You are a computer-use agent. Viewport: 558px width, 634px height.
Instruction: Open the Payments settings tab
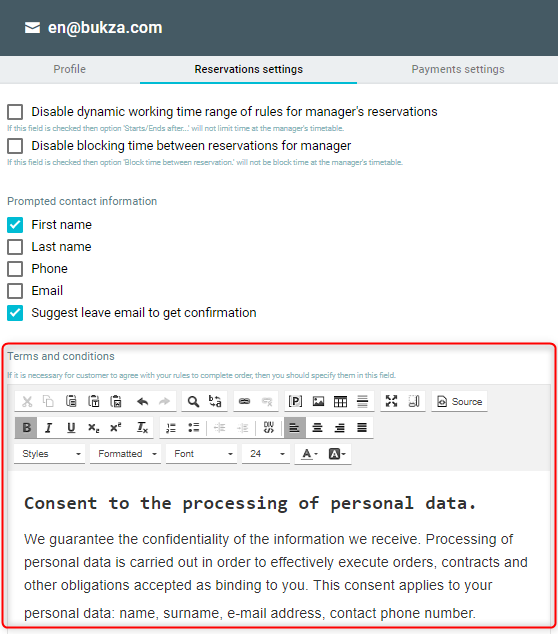point(458,70)
